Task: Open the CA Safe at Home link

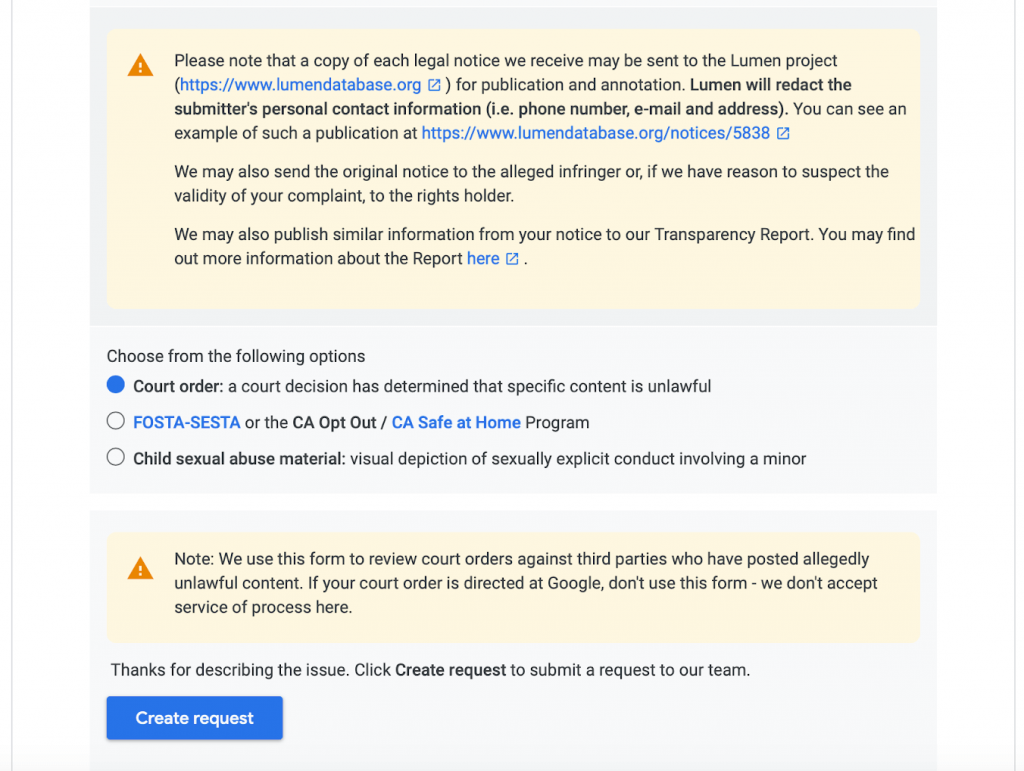Action: tap(456, 422)
